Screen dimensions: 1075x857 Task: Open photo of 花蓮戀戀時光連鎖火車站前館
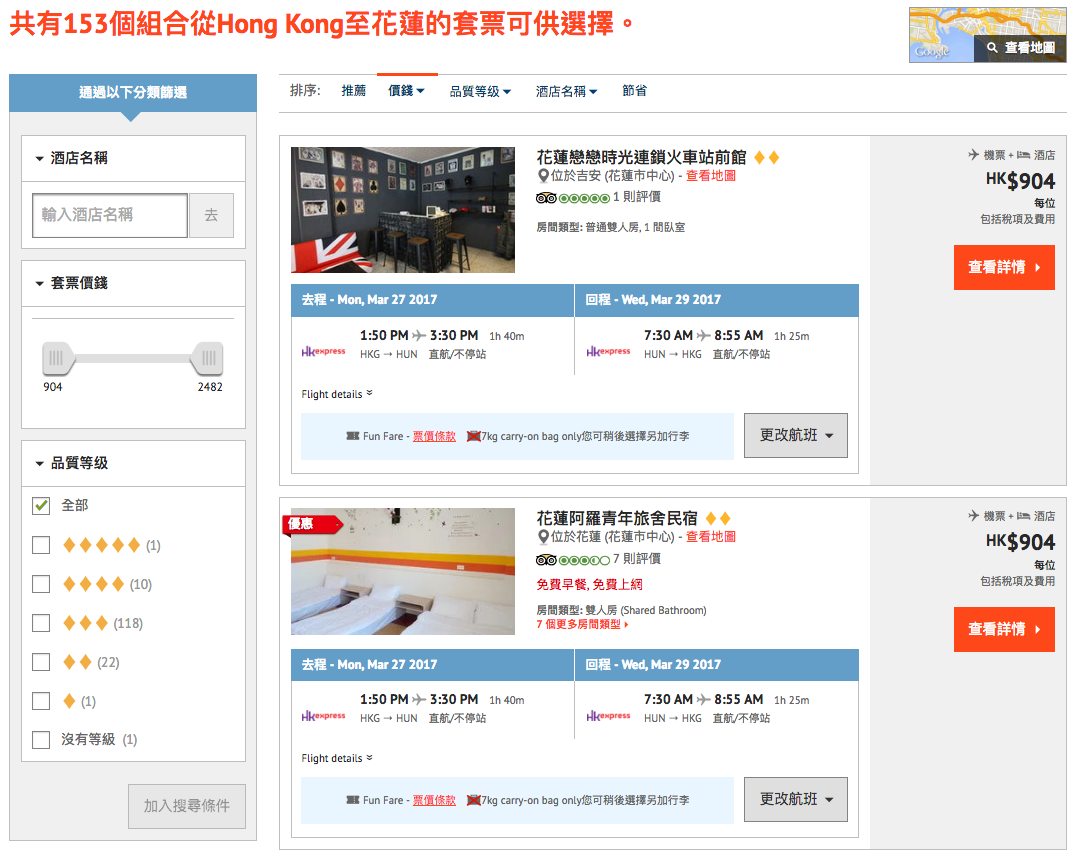[403, 210]
